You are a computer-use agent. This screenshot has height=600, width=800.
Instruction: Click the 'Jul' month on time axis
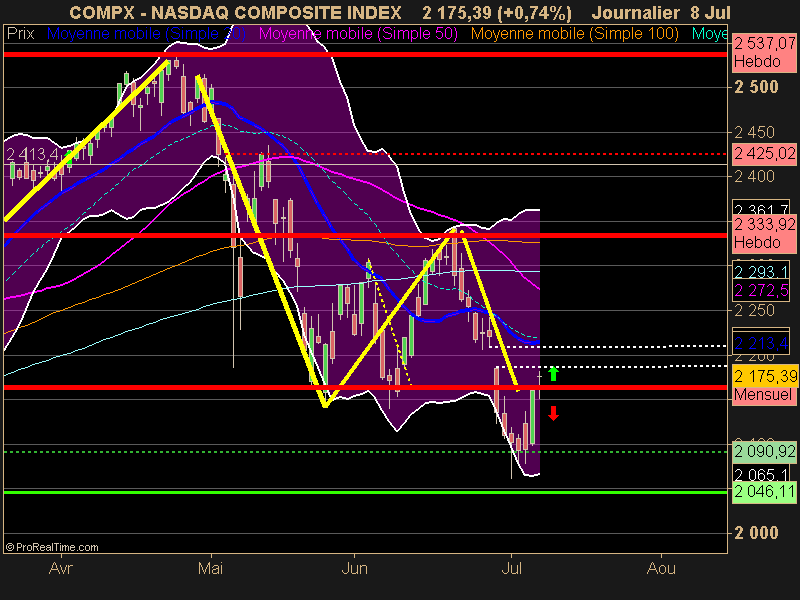pyautogui.click(x=512, y=568)
